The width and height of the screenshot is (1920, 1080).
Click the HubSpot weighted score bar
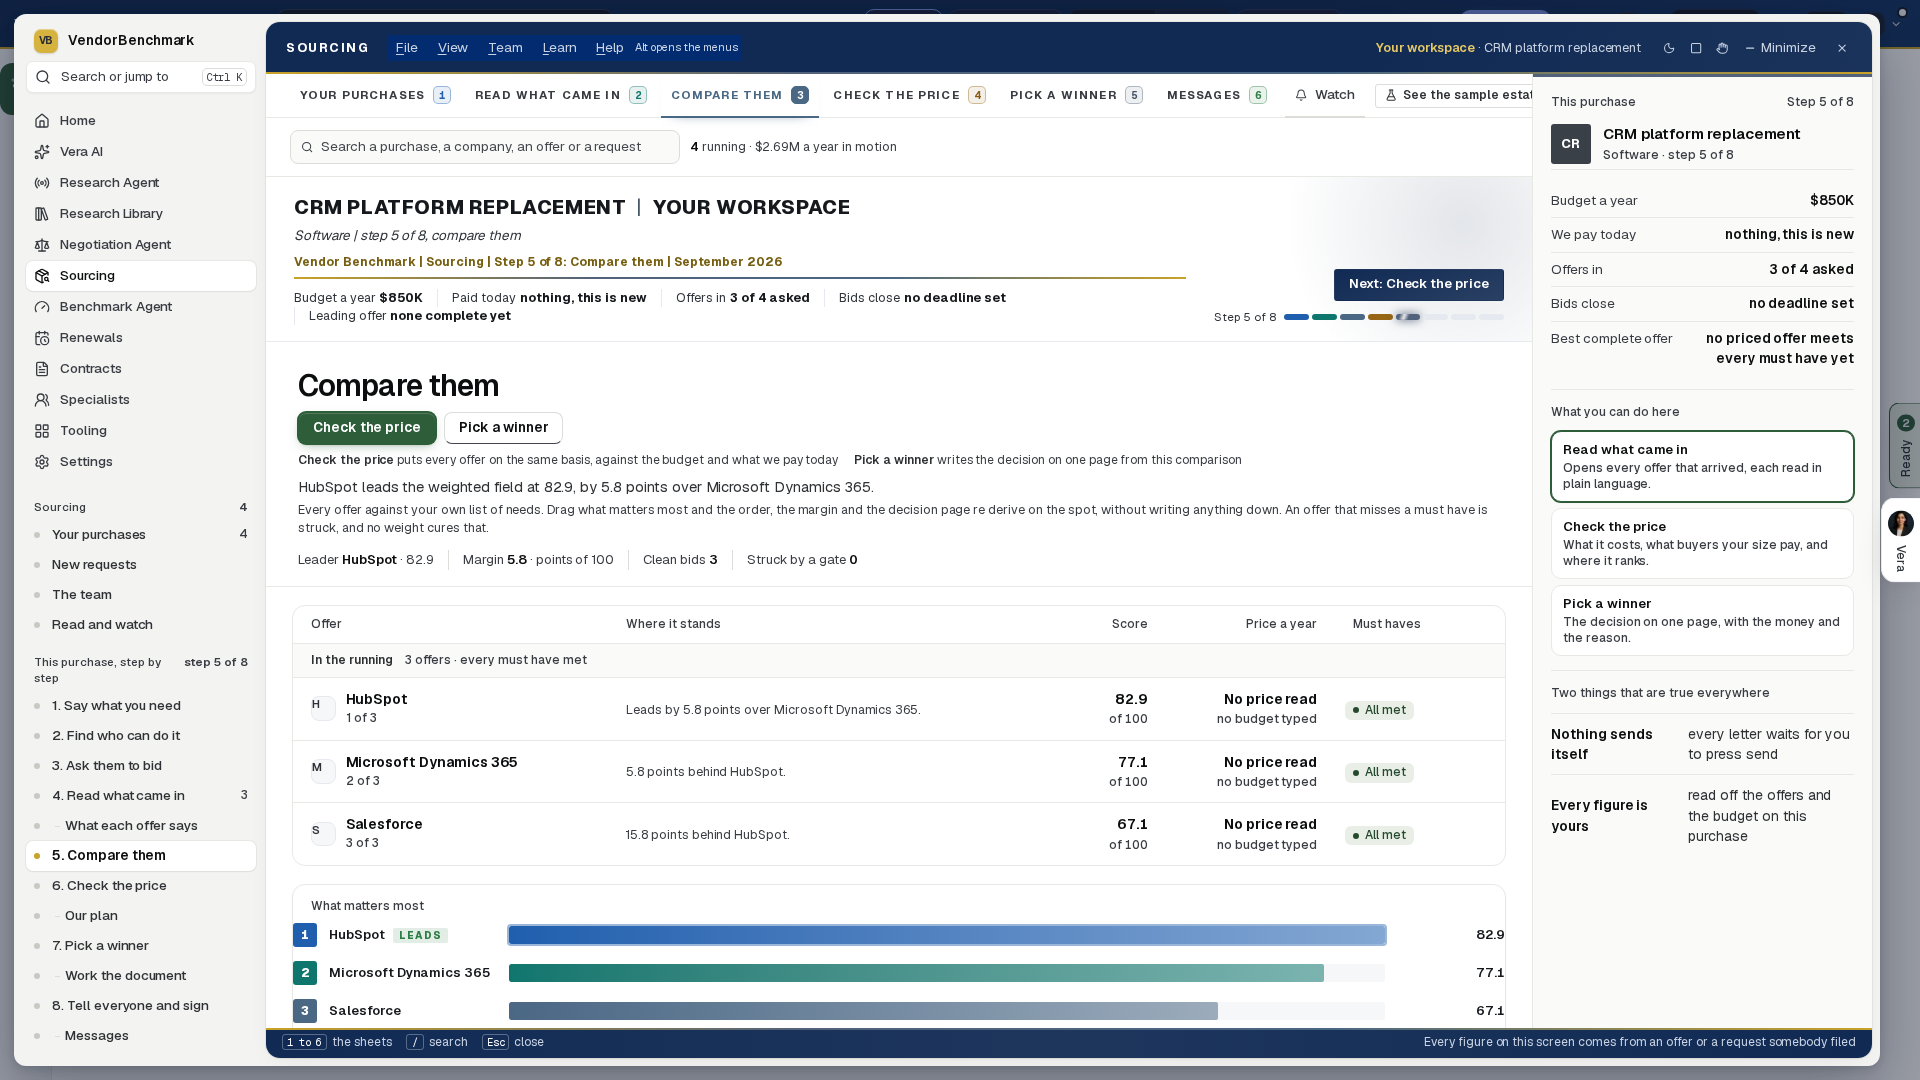[947, 935]
